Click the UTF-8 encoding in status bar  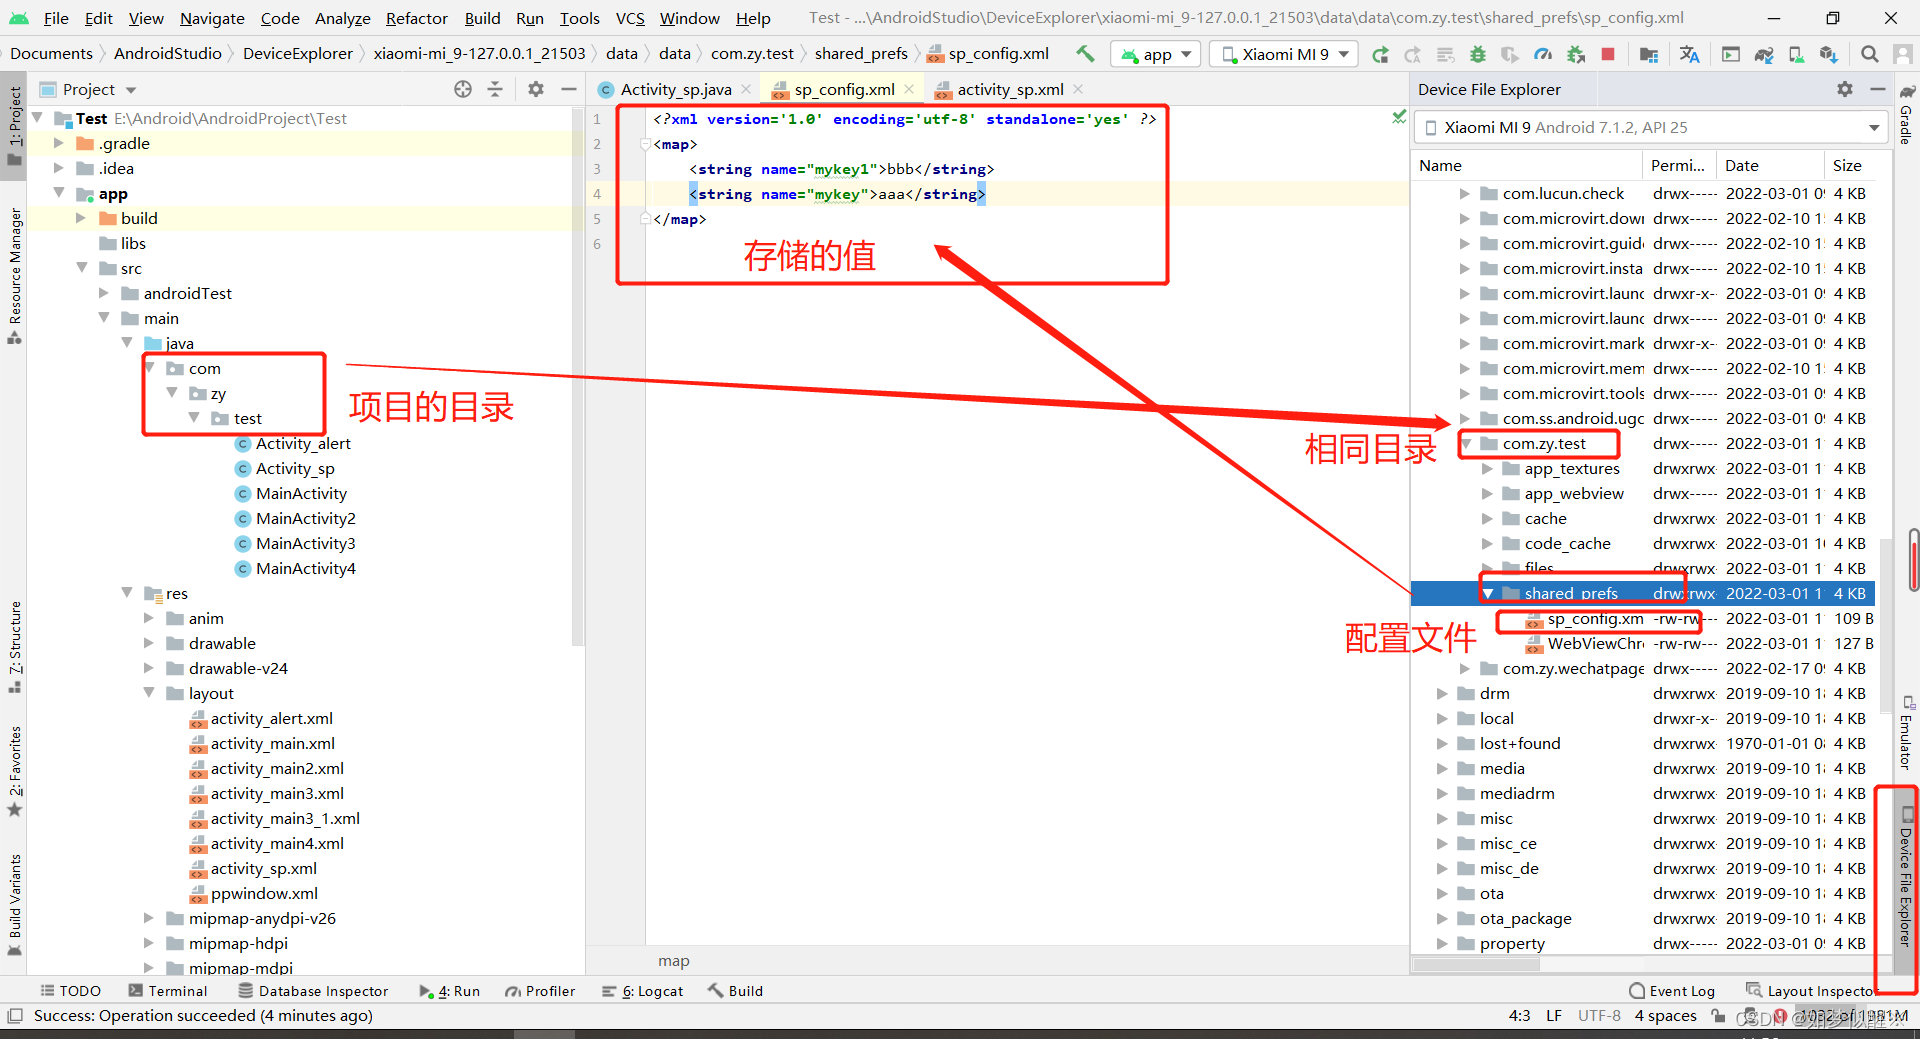coord(1599,1016)
